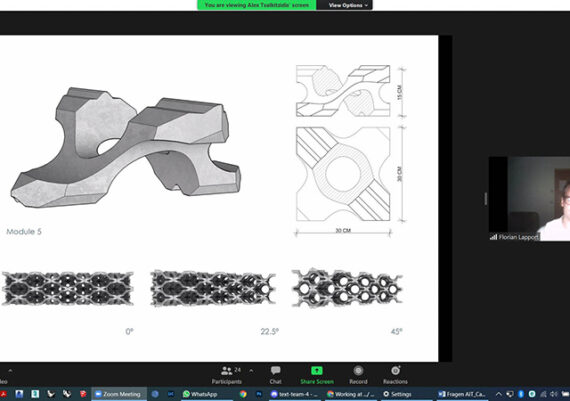Open the Photoshop icon in the taskbar
570x401 pixels.
[x=259, y=394]
